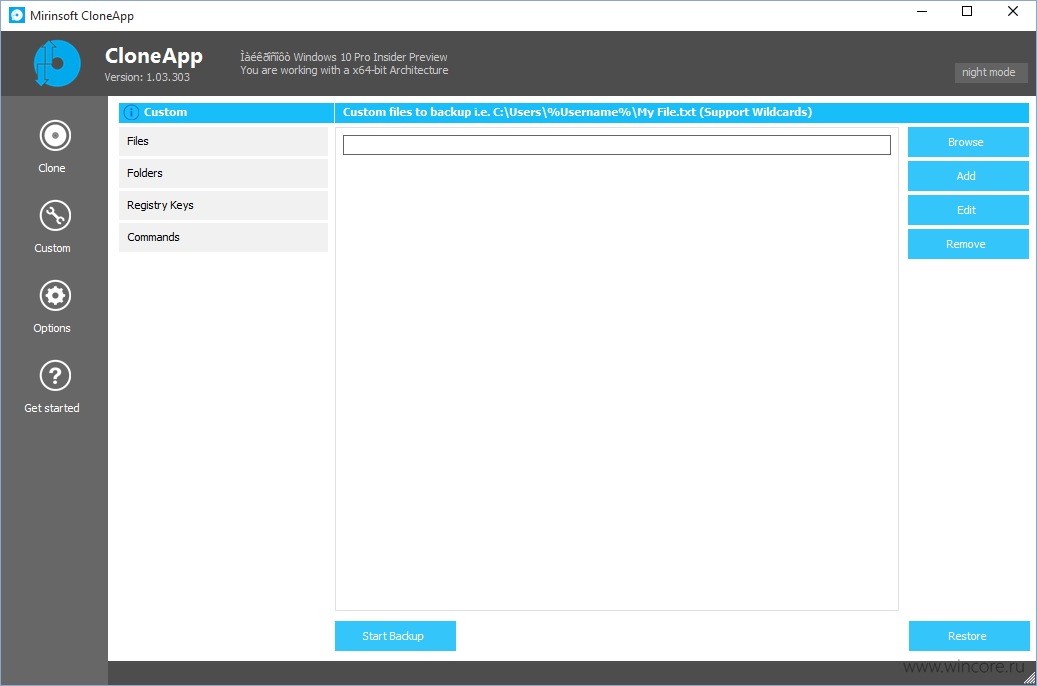
Task: Open the Options gear icon
Action: point(55,296)
